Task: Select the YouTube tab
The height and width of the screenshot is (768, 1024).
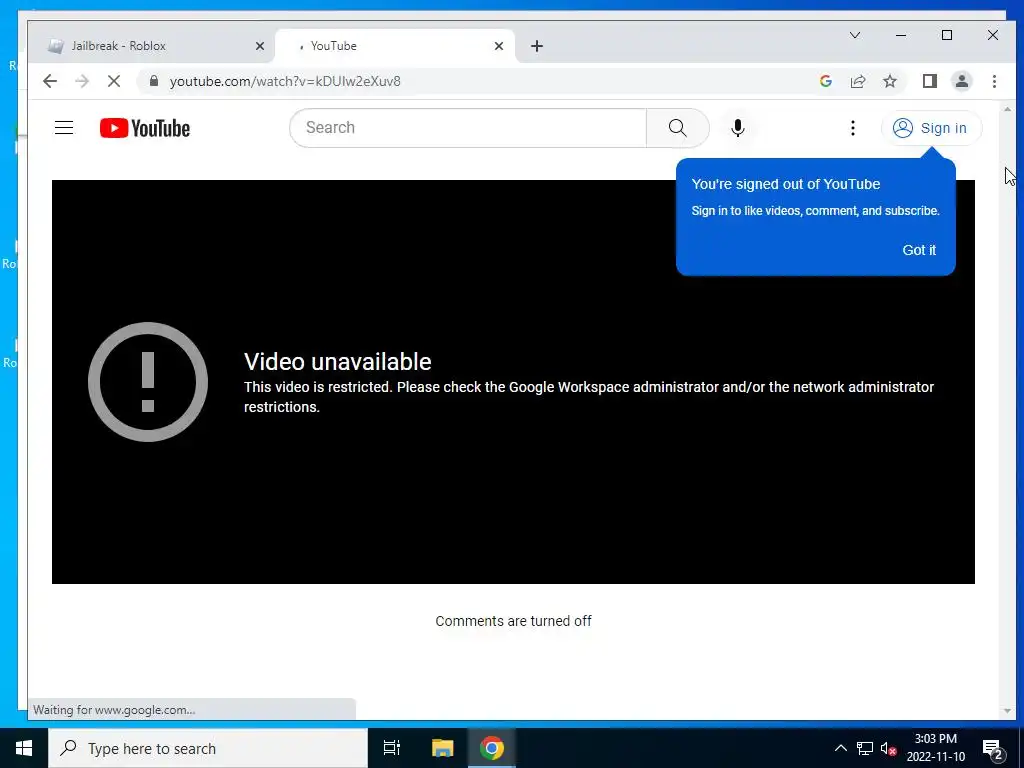Action: click(395, 46)
